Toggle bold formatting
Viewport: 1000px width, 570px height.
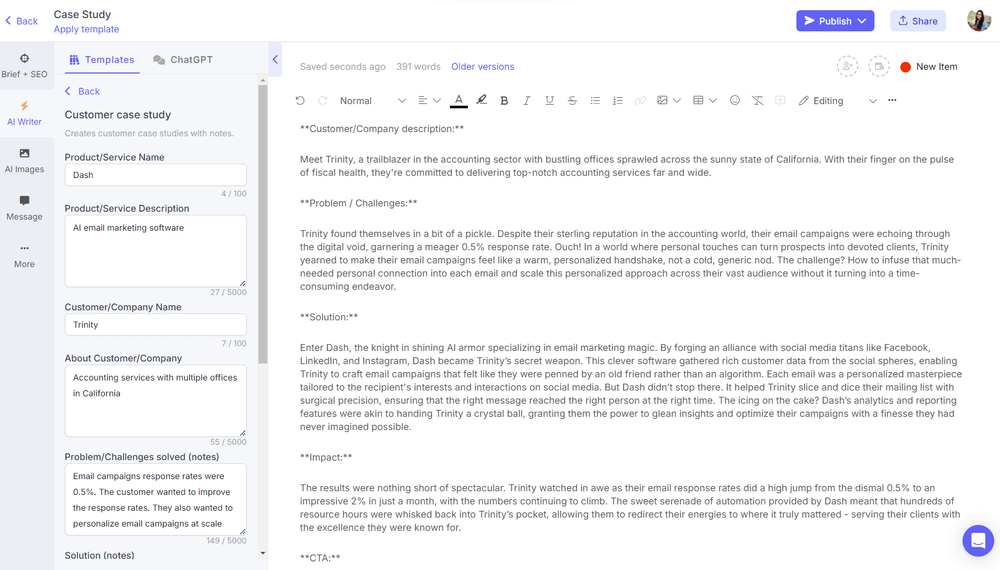[x=504, y=101]
